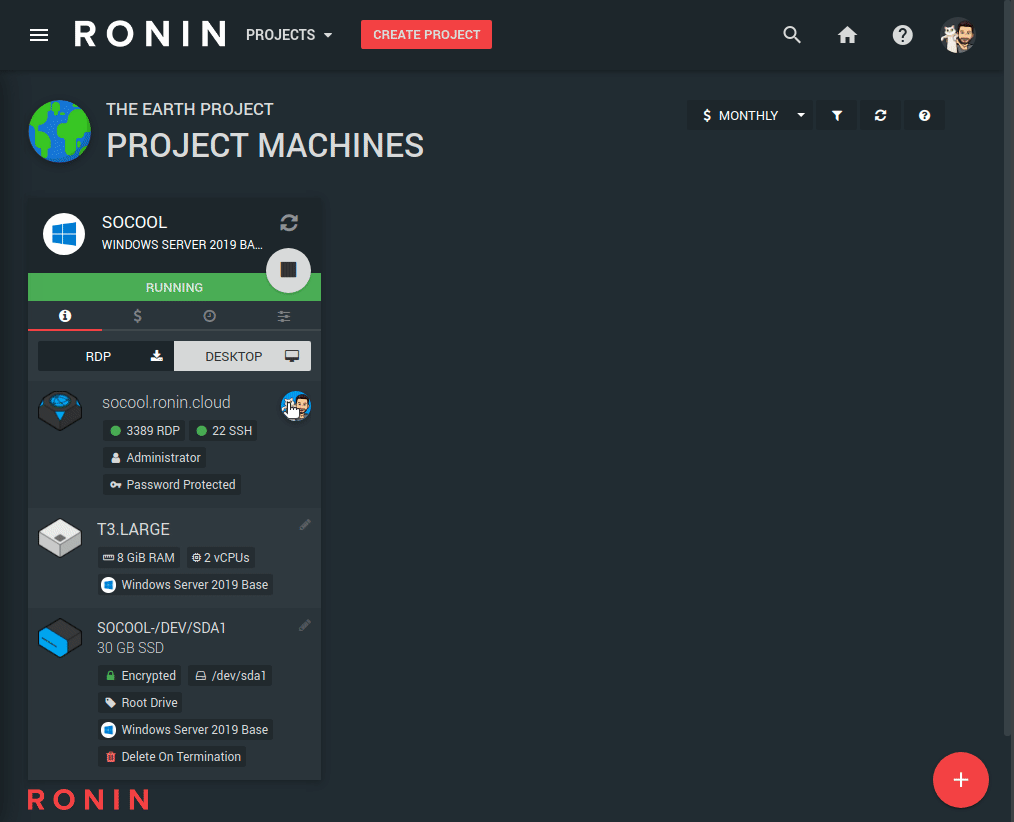Image resolution: width=1014 pixels, height=822 pixels.
Task: Click the T3.LARGE instance cube icon
Action: click(59, 537)
